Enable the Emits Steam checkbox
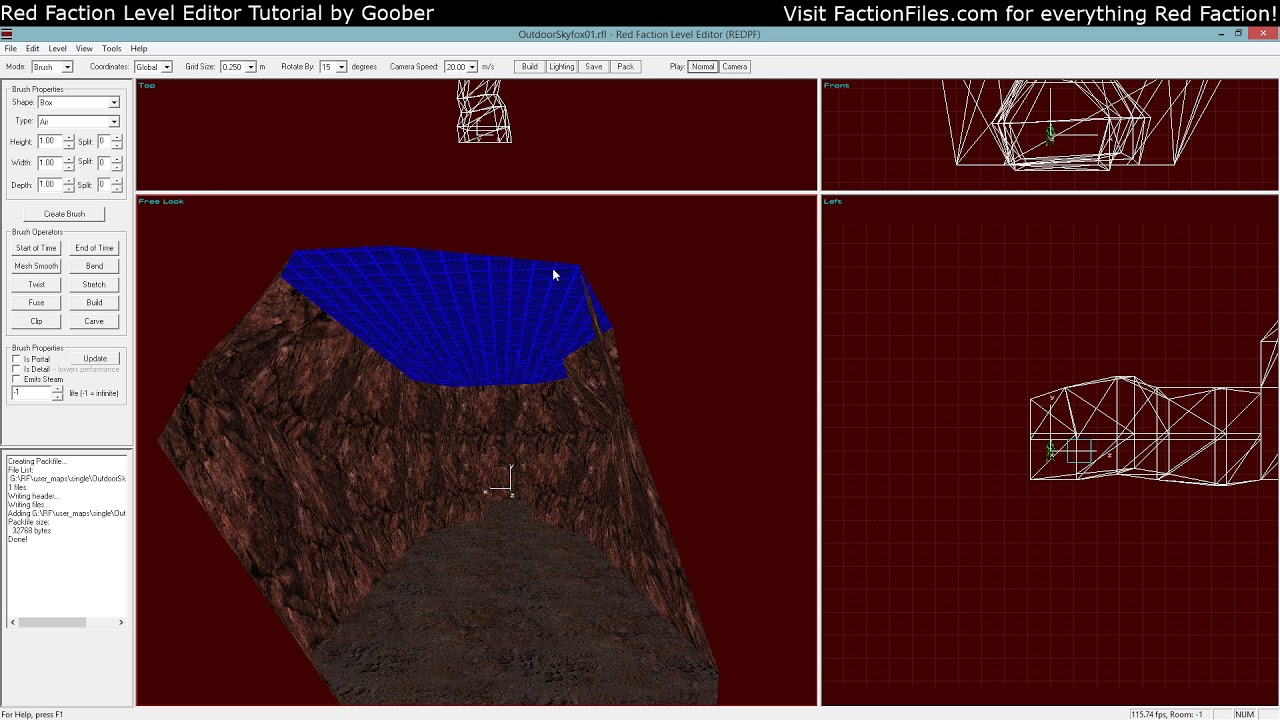 16,379
